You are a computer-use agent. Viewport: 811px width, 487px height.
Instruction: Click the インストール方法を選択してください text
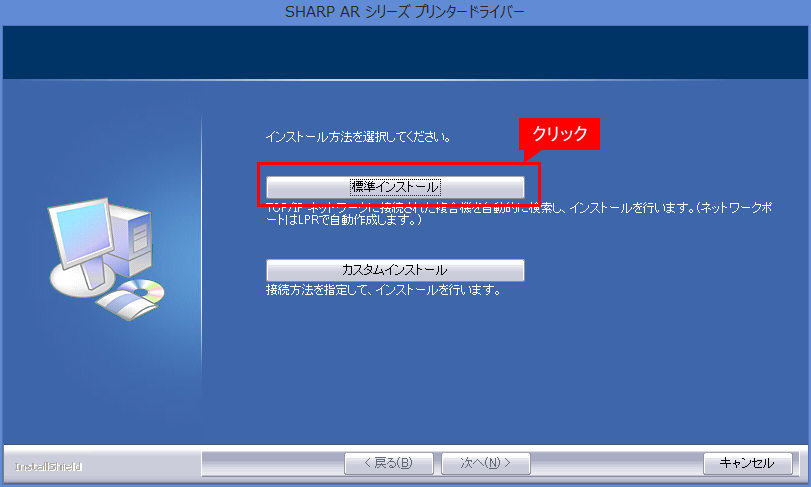coord(358,136)
